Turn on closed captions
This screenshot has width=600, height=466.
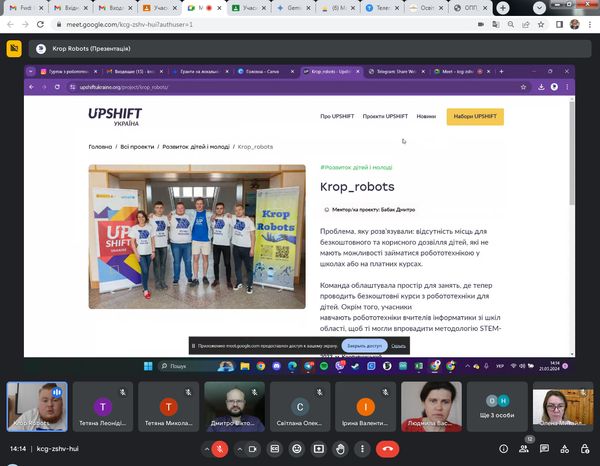(274, 449)
